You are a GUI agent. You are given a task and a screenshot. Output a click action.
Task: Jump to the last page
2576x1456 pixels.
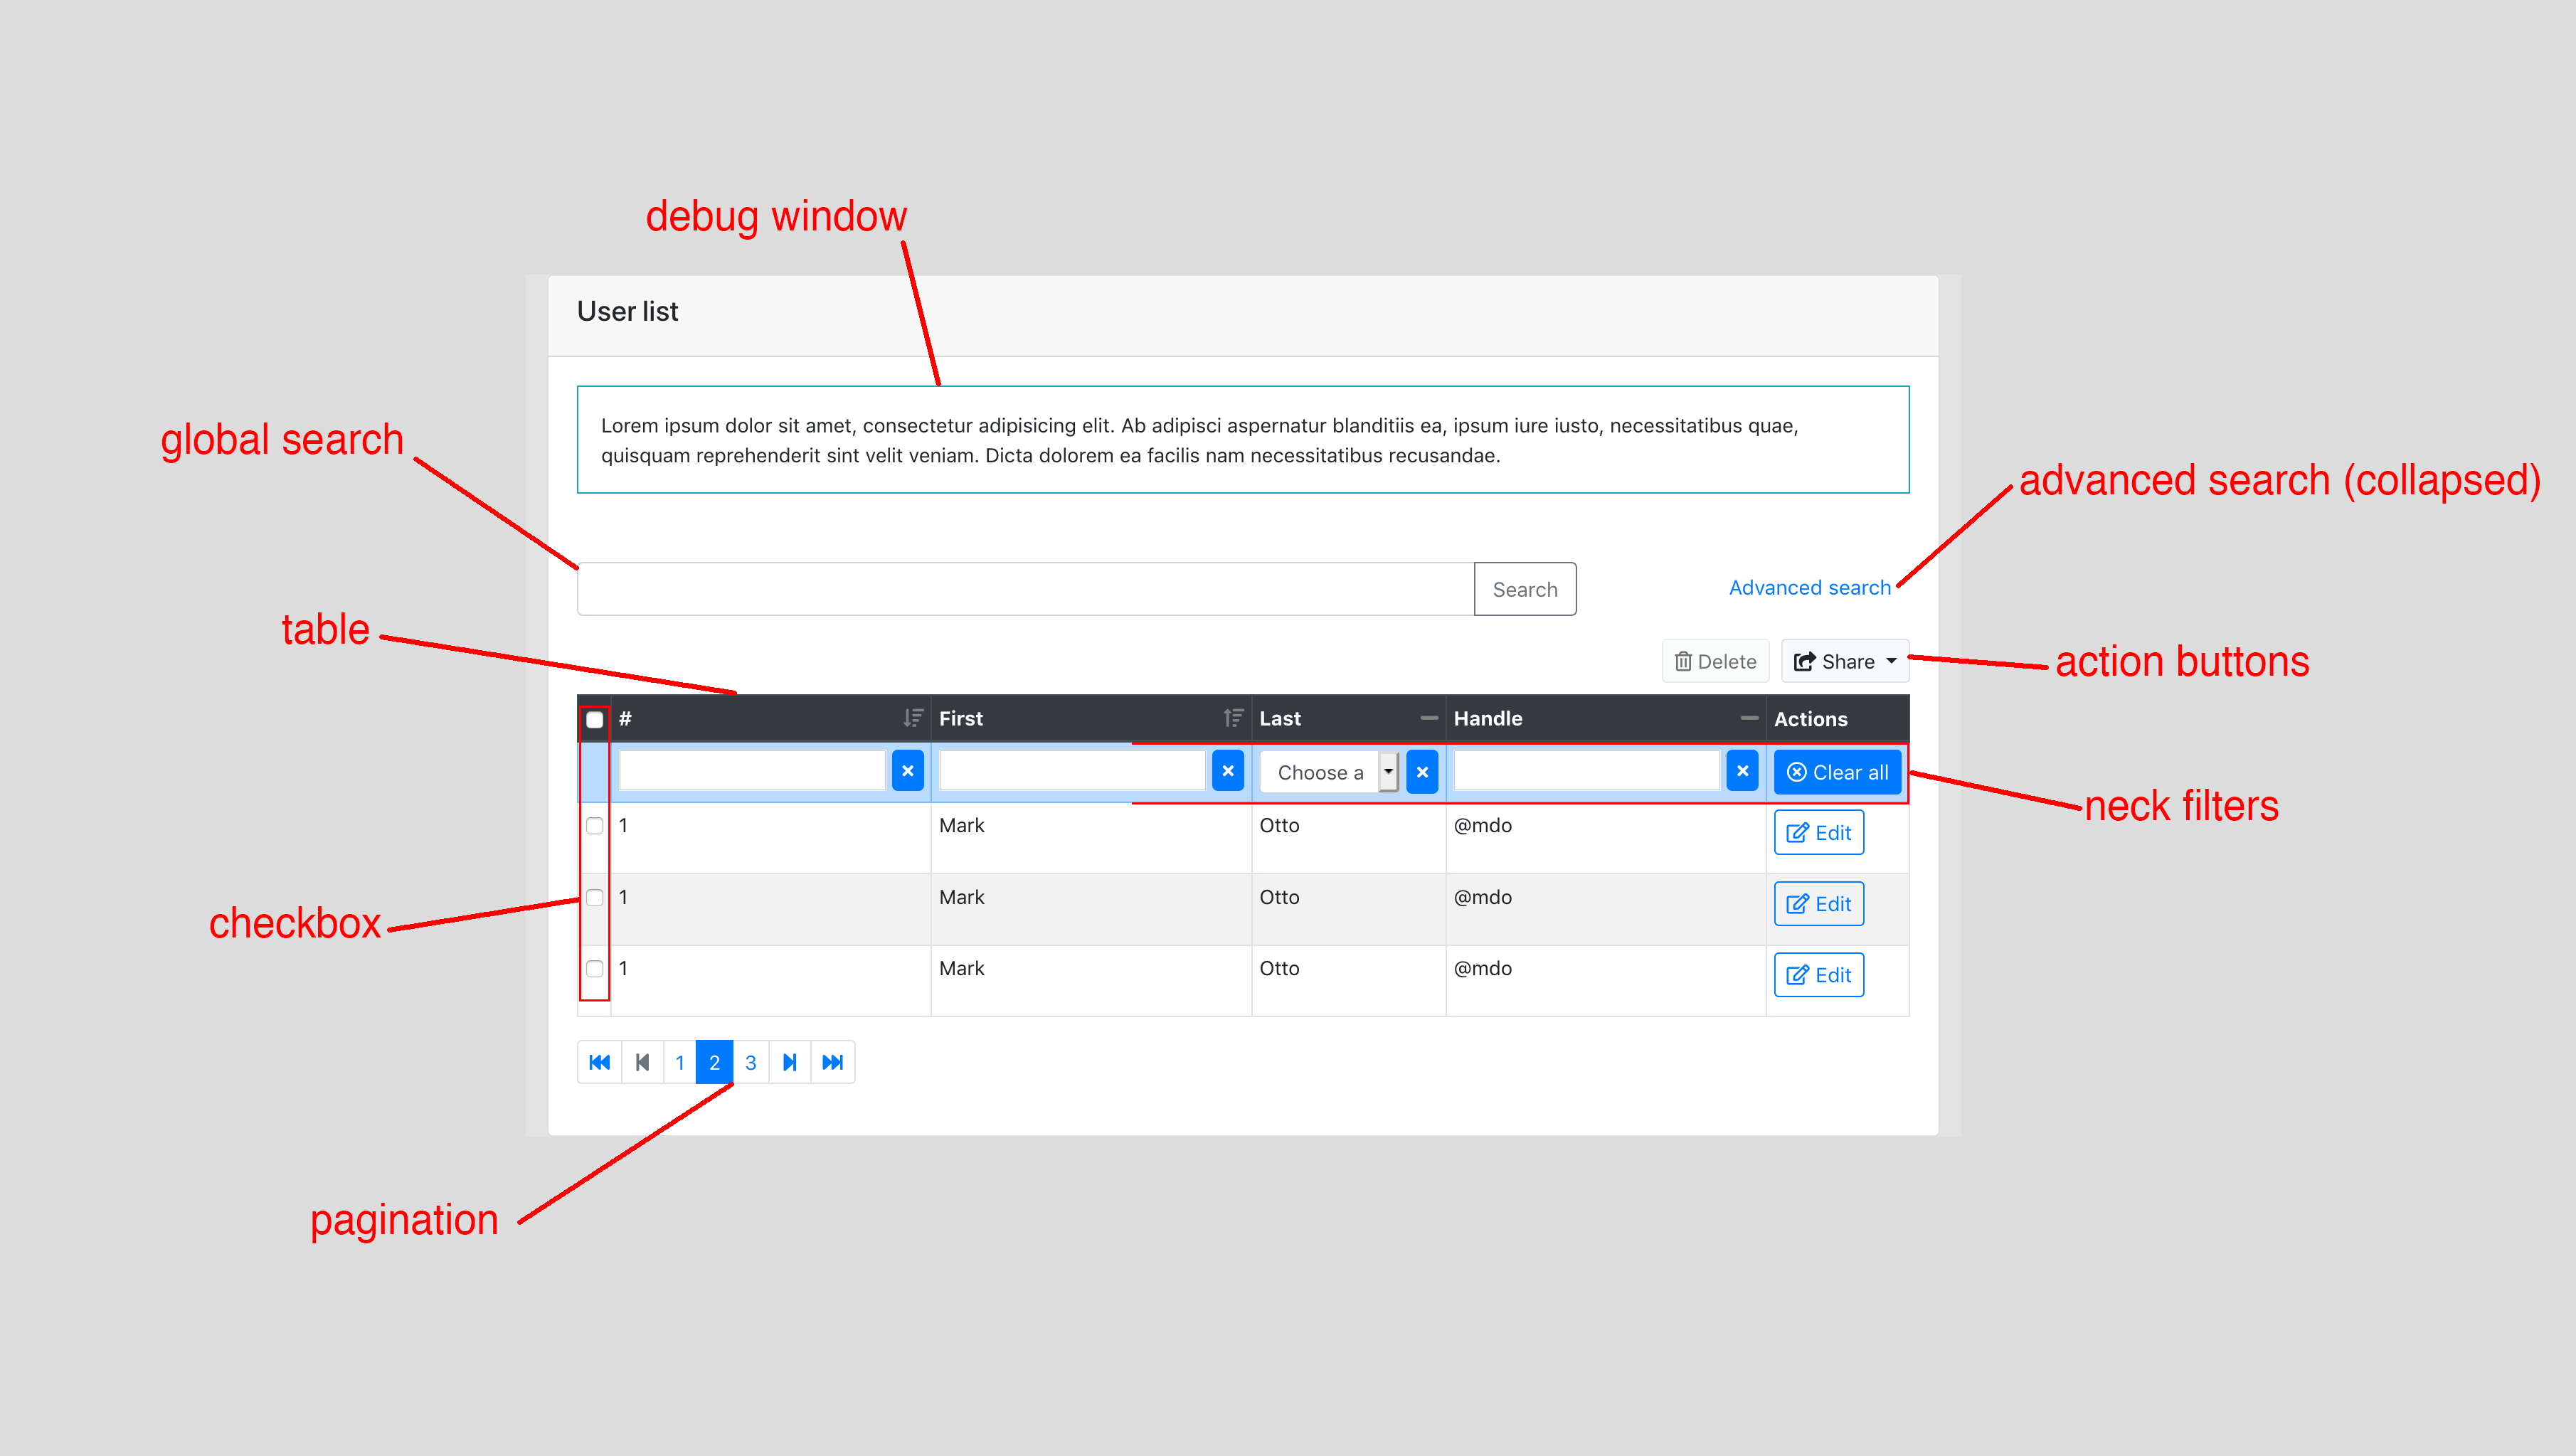832,1062
